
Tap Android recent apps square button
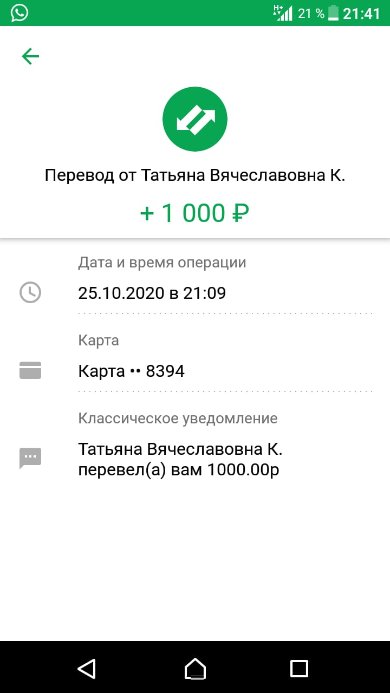tap(299, 667)
